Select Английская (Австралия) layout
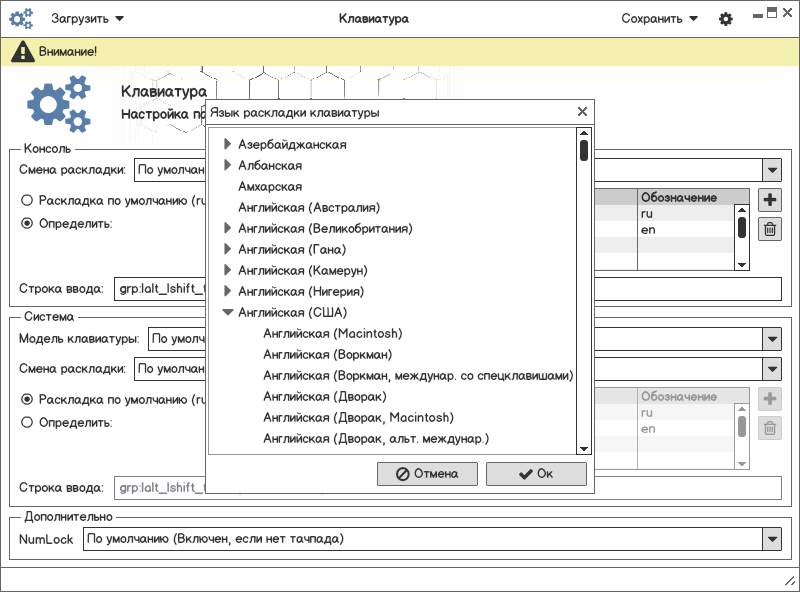Screen dimensions: 800x592 [309, 208]
